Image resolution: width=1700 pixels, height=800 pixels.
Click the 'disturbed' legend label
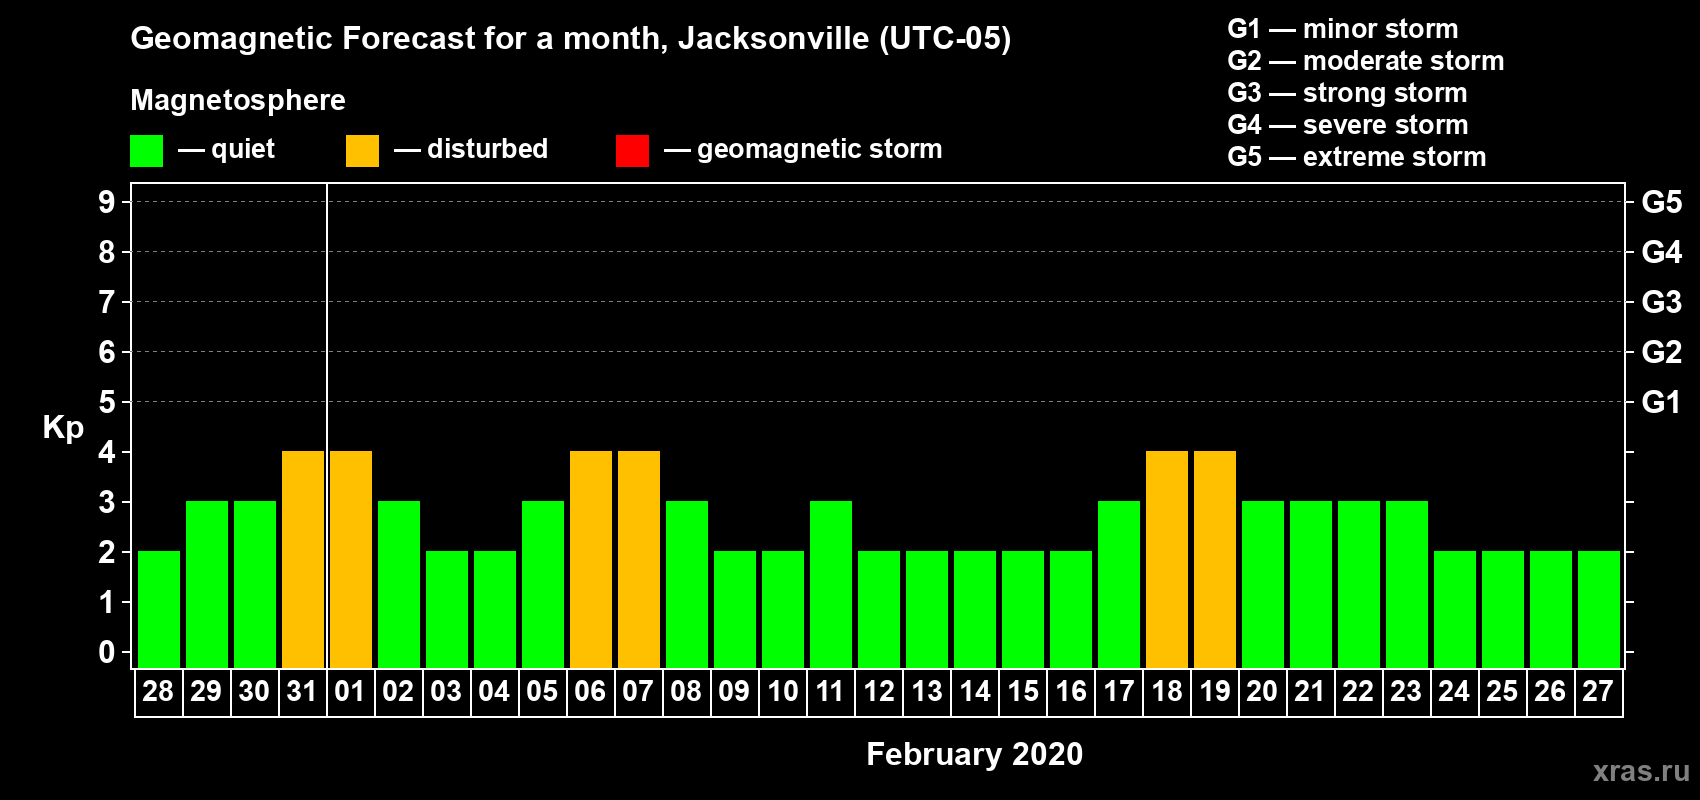tap(487, 149)
